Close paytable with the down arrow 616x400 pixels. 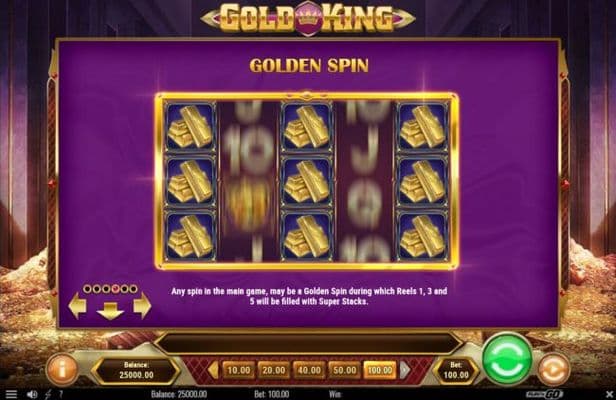(x=110, y=311)
